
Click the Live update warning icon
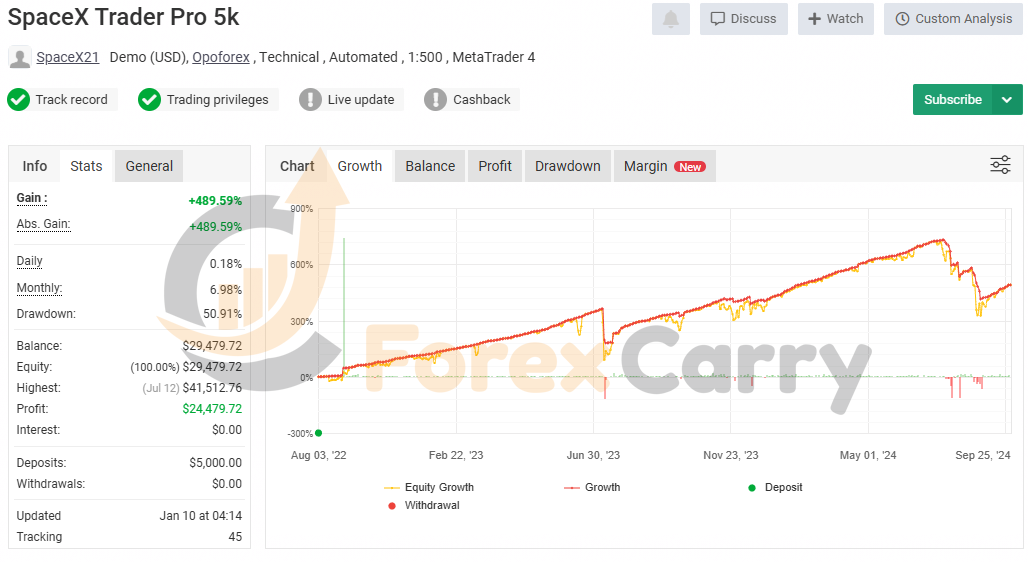(x=310, y=100)
